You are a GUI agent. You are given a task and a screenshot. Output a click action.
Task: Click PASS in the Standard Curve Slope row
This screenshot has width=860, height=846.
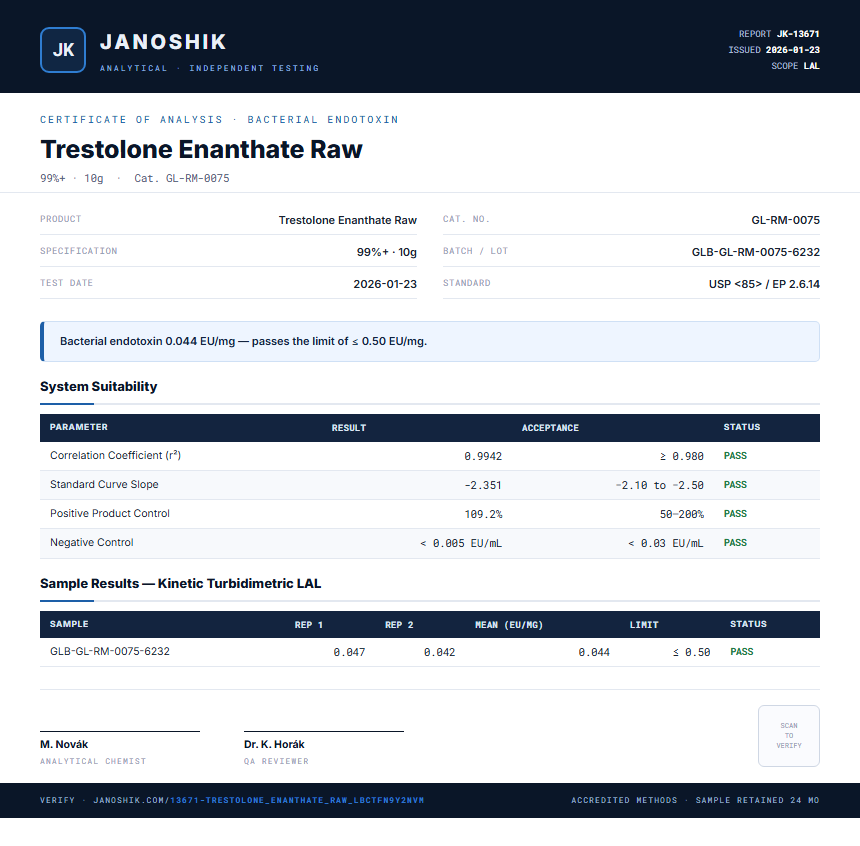(x=735, y=484)
